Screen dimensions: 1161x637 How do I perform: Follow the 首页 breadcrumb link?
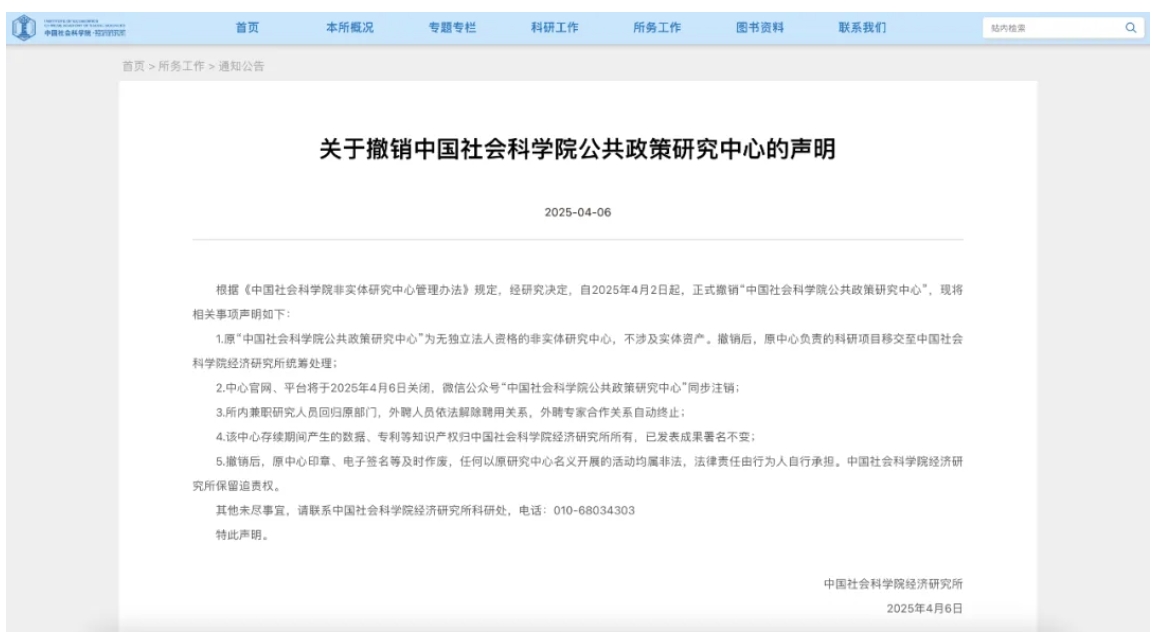click(x=133, y=66)
